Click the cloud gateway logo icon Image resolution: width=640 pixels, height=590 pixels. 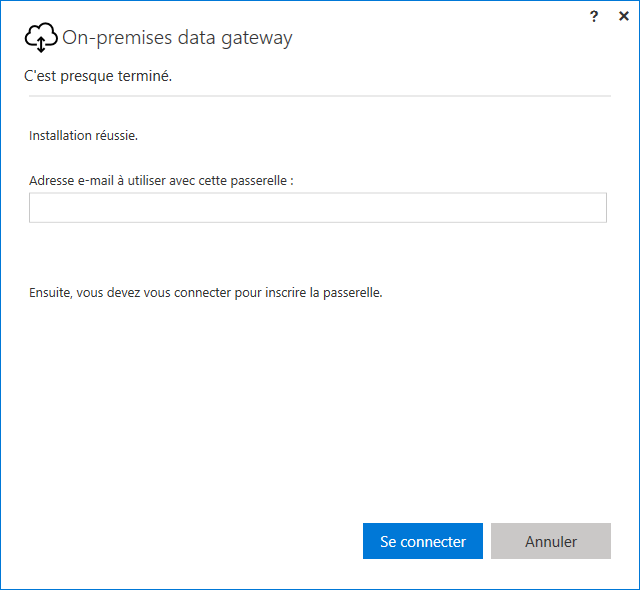tap(41, 38)
